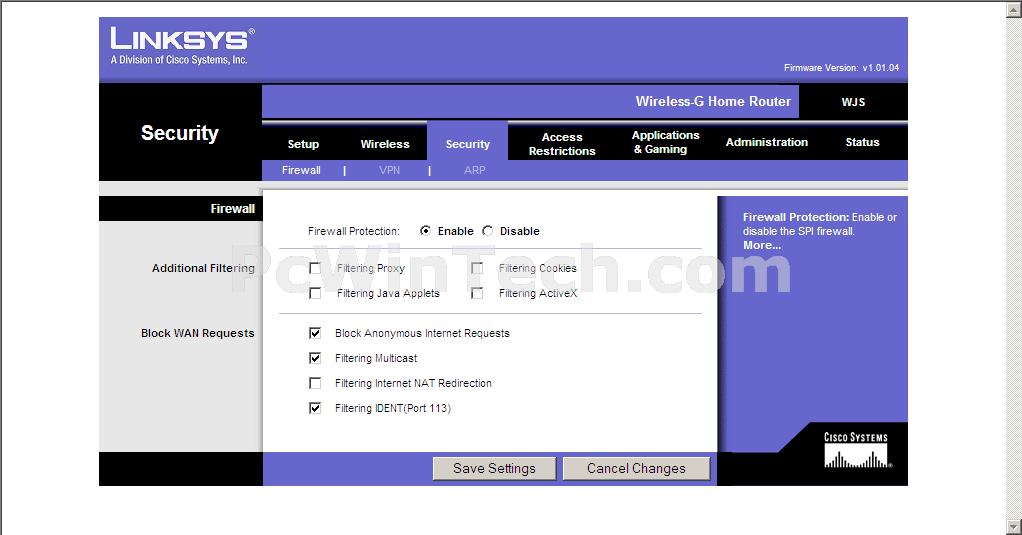Open the Administration tab
This screenshot has width=1022, height=535.
click(766, 142)
